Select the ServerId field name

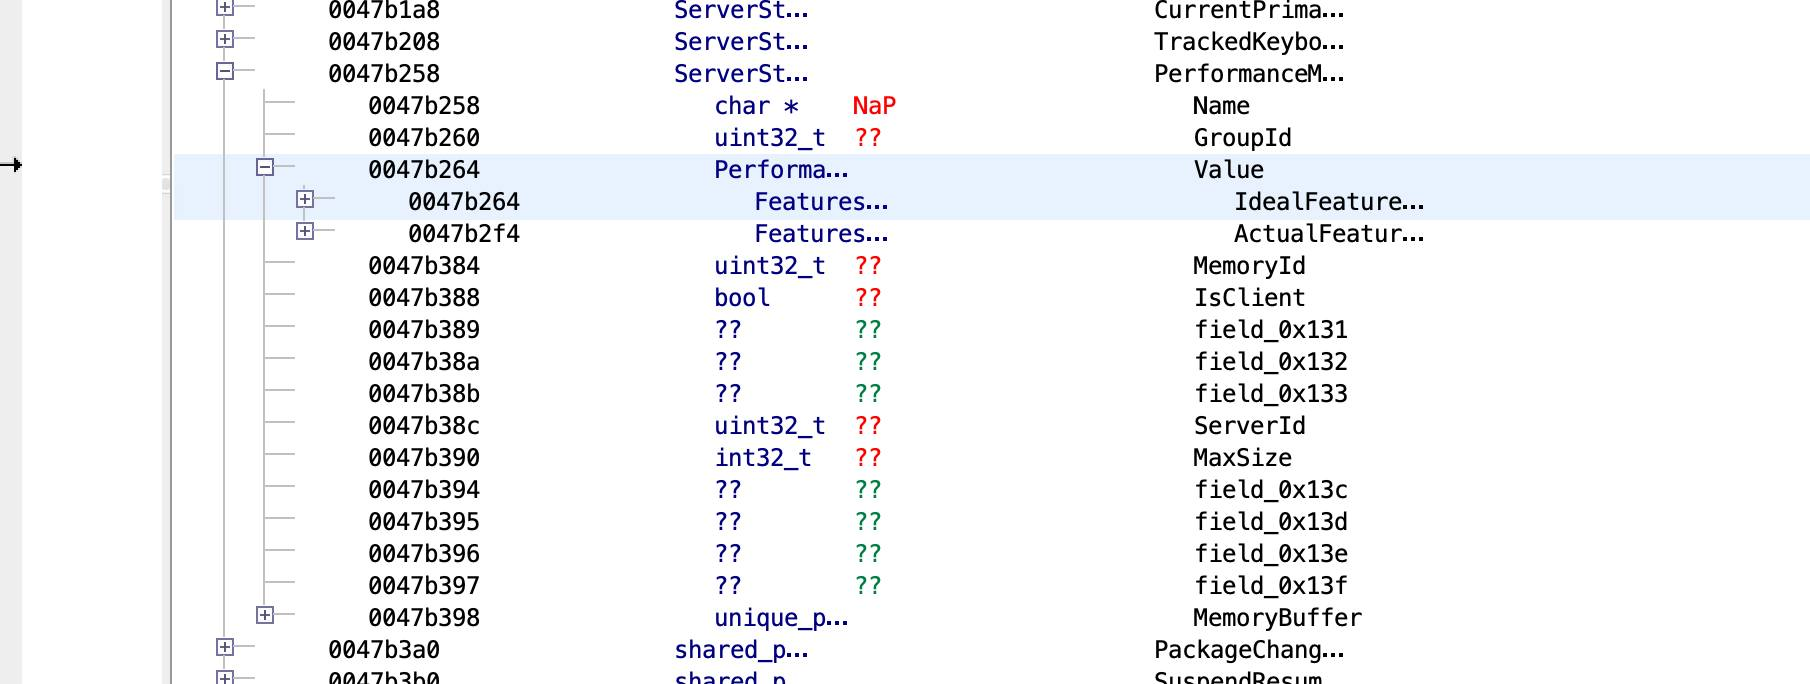(x=1249, y=426)
